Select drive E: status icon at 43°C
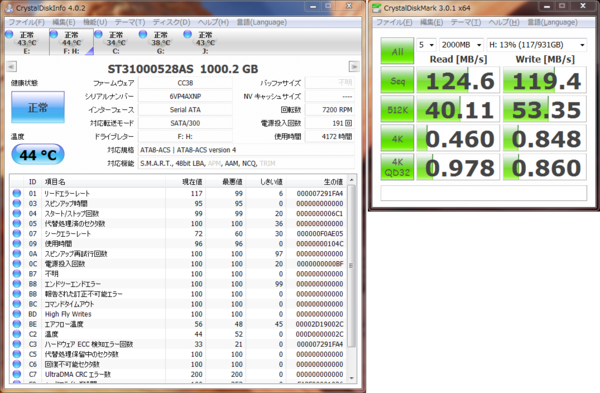Viewport: 600px width, 393px height. point(10,34)
